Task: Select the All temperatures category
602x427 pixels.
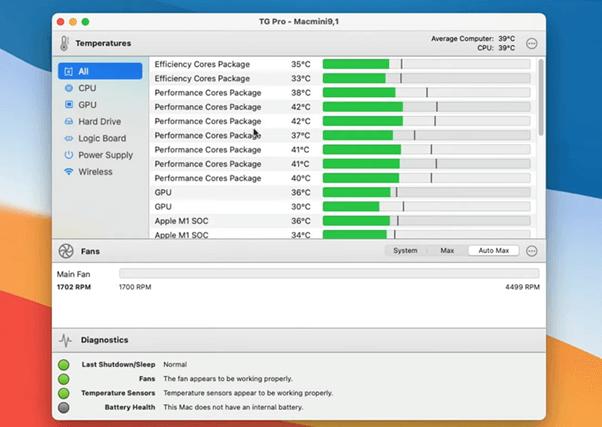Action: 100,71
